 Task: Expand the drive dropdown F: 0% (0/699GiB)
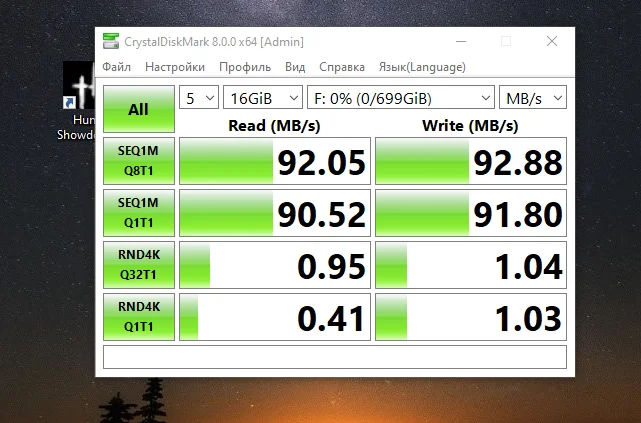point(401,98)
